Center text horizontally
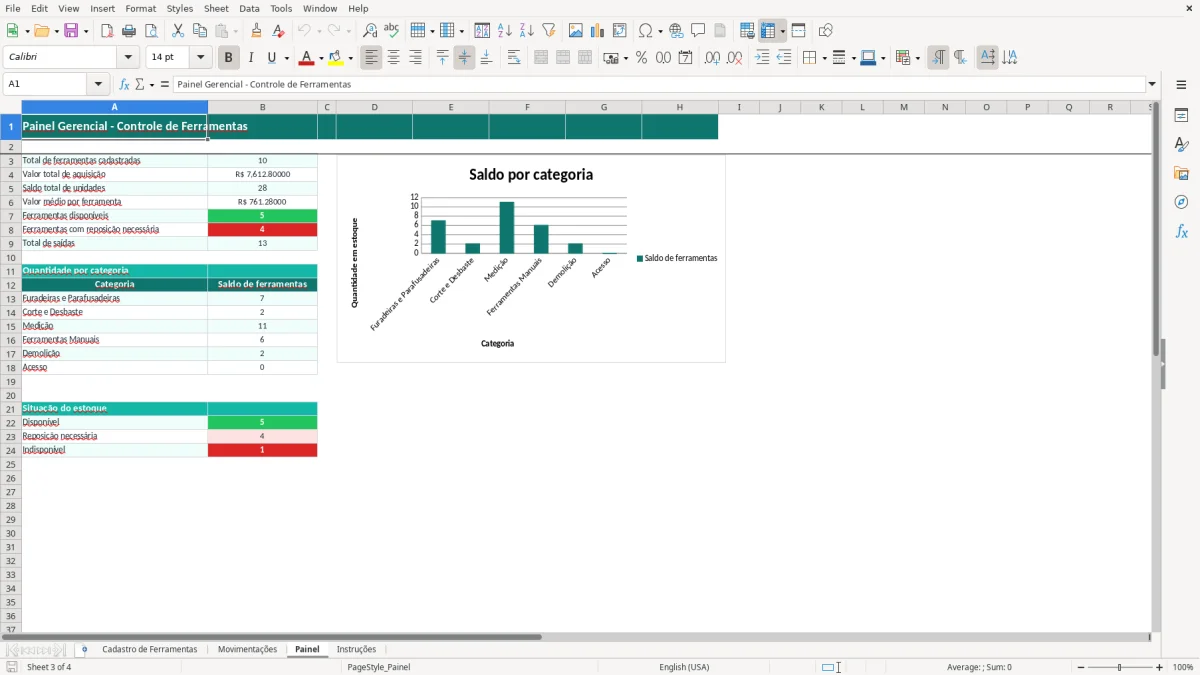The width and height of the screenshot is (1200, 675). [x=393, y=58]
